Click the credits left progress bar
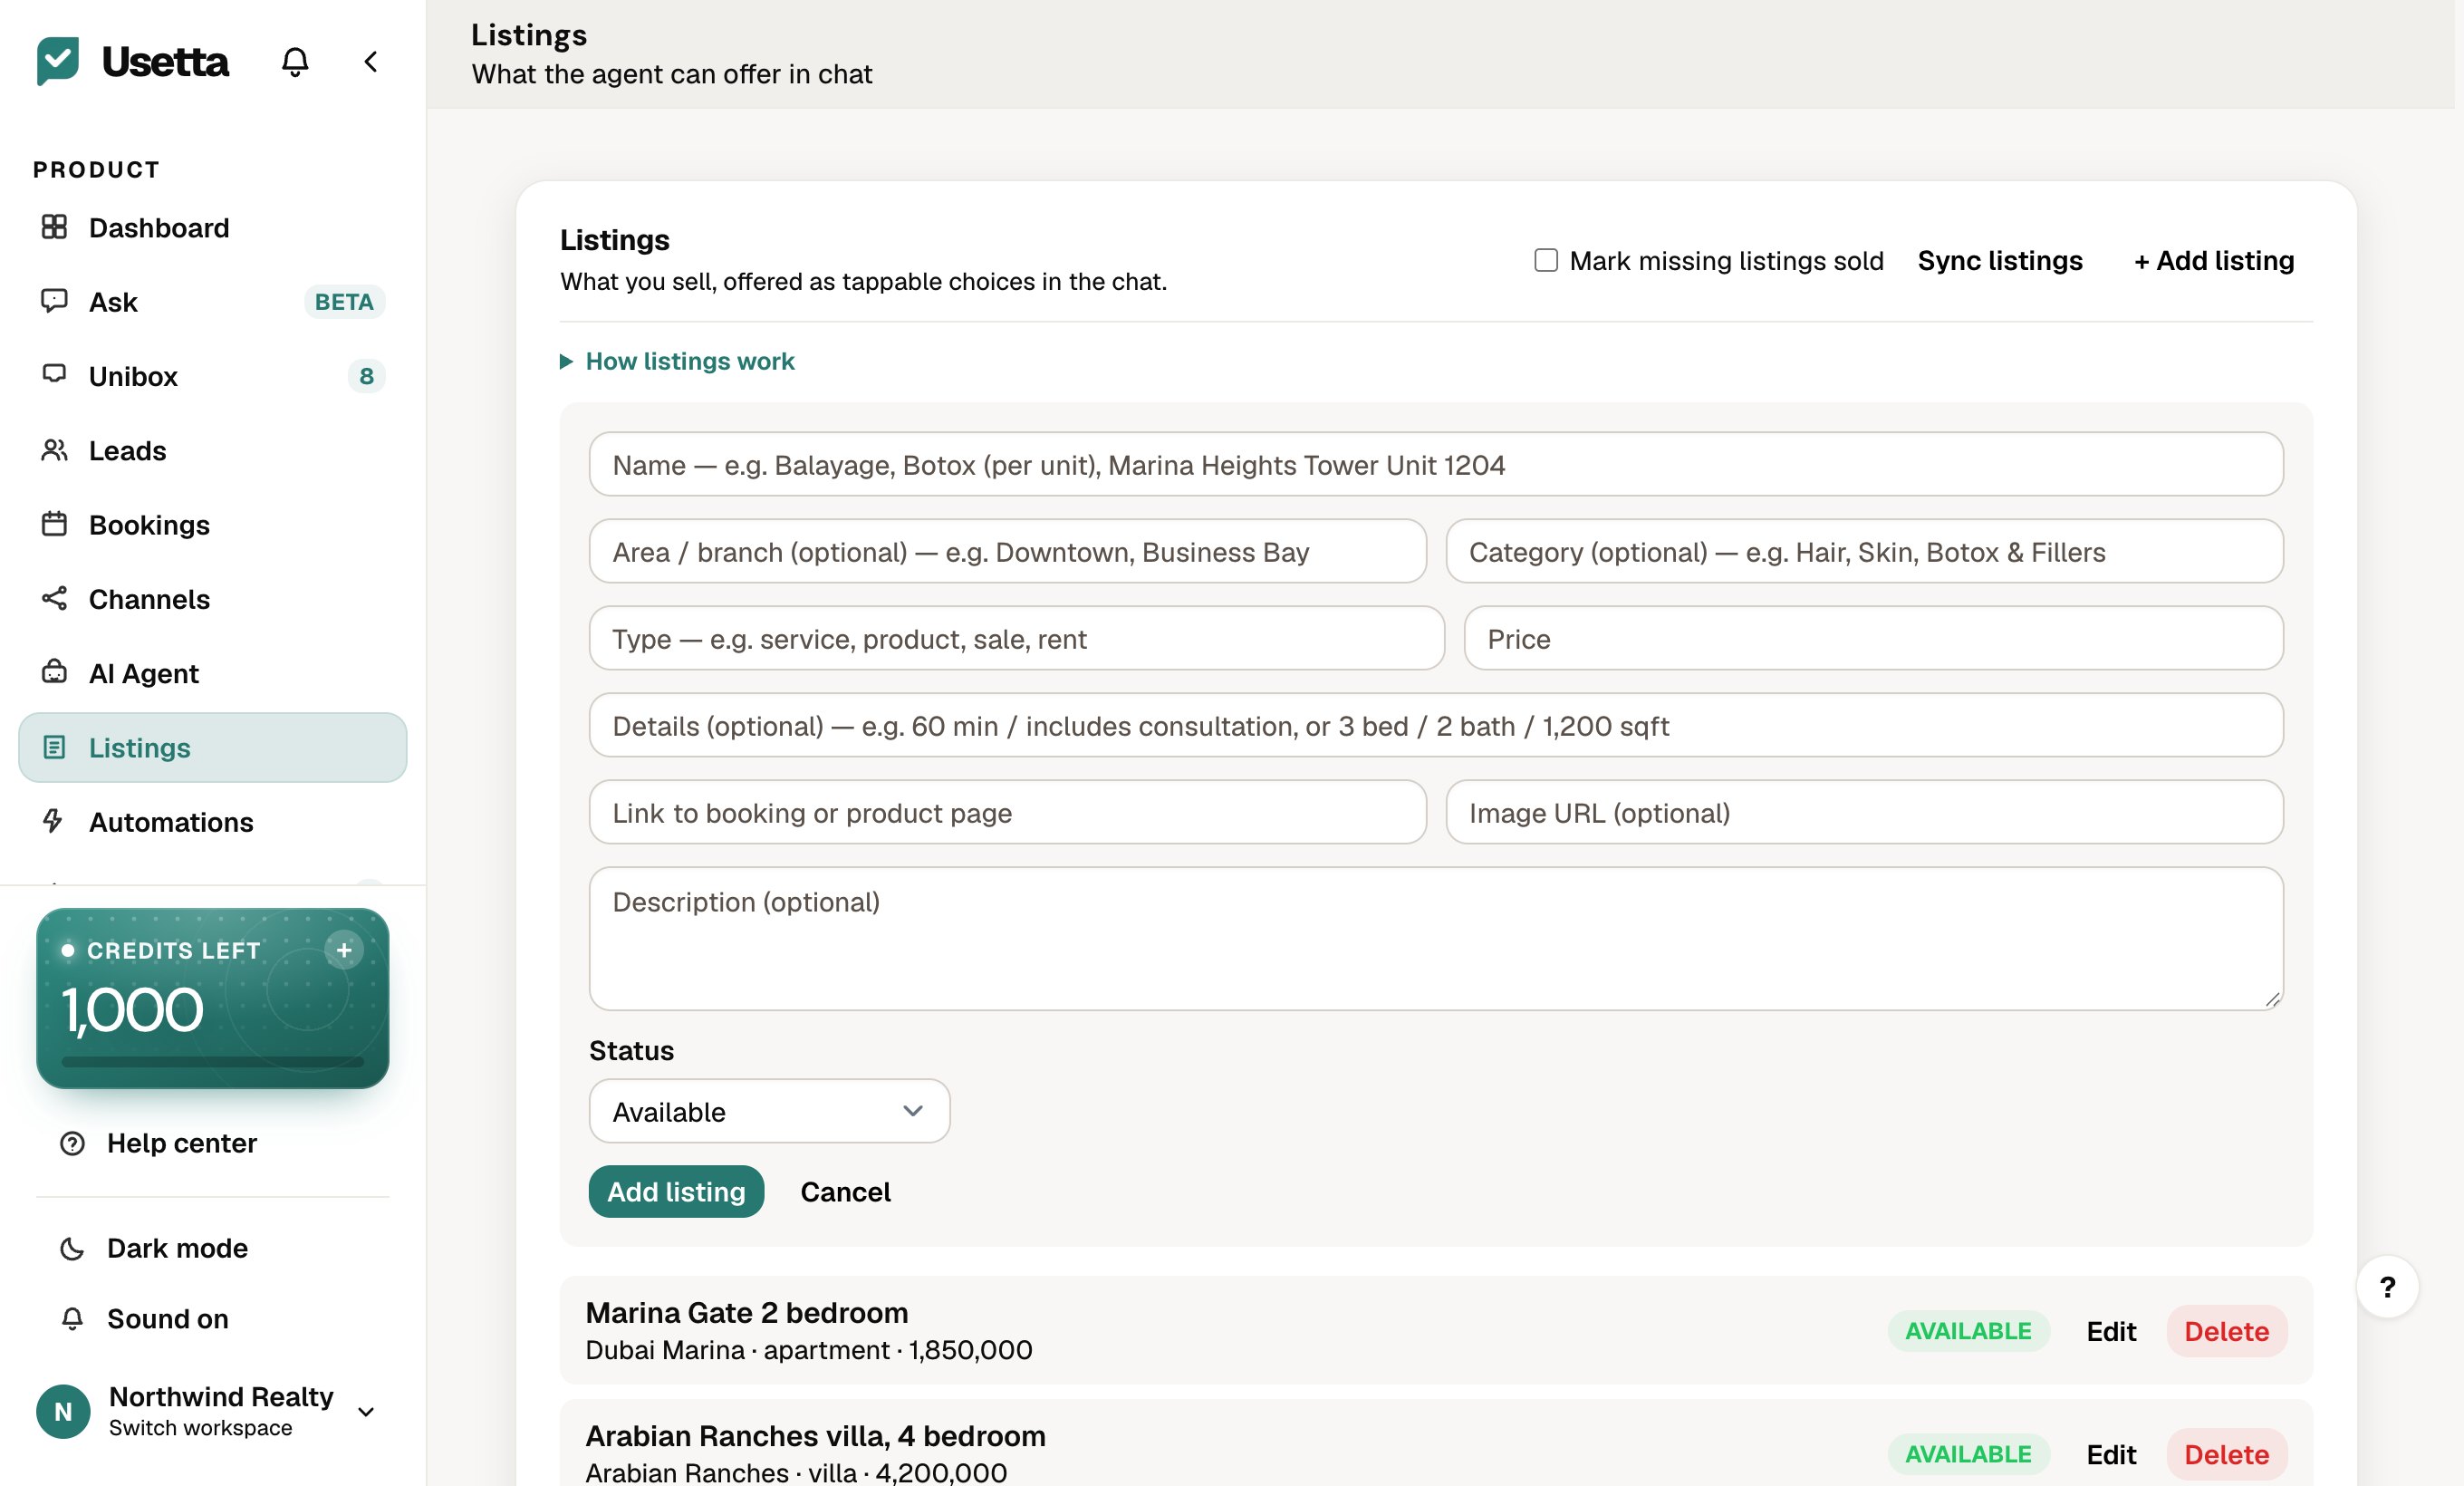Image resolution: width=2464 pixels, height=1486 pixels. [212, 1061]
